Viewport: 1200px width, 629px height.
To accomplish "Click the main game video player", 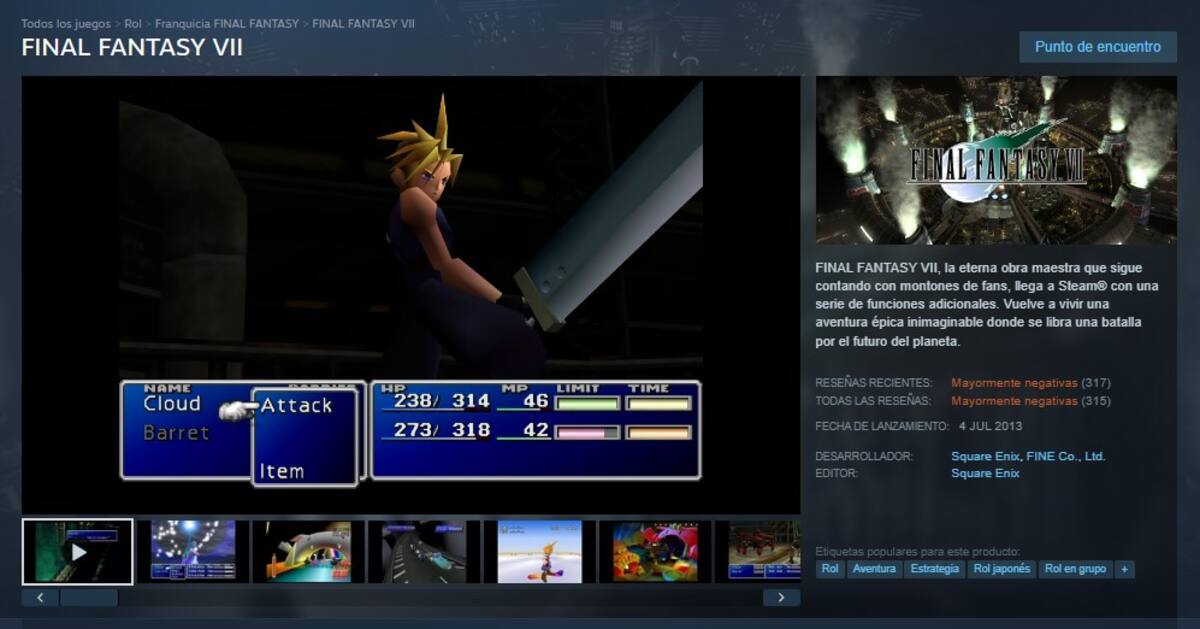I will 411,295.
